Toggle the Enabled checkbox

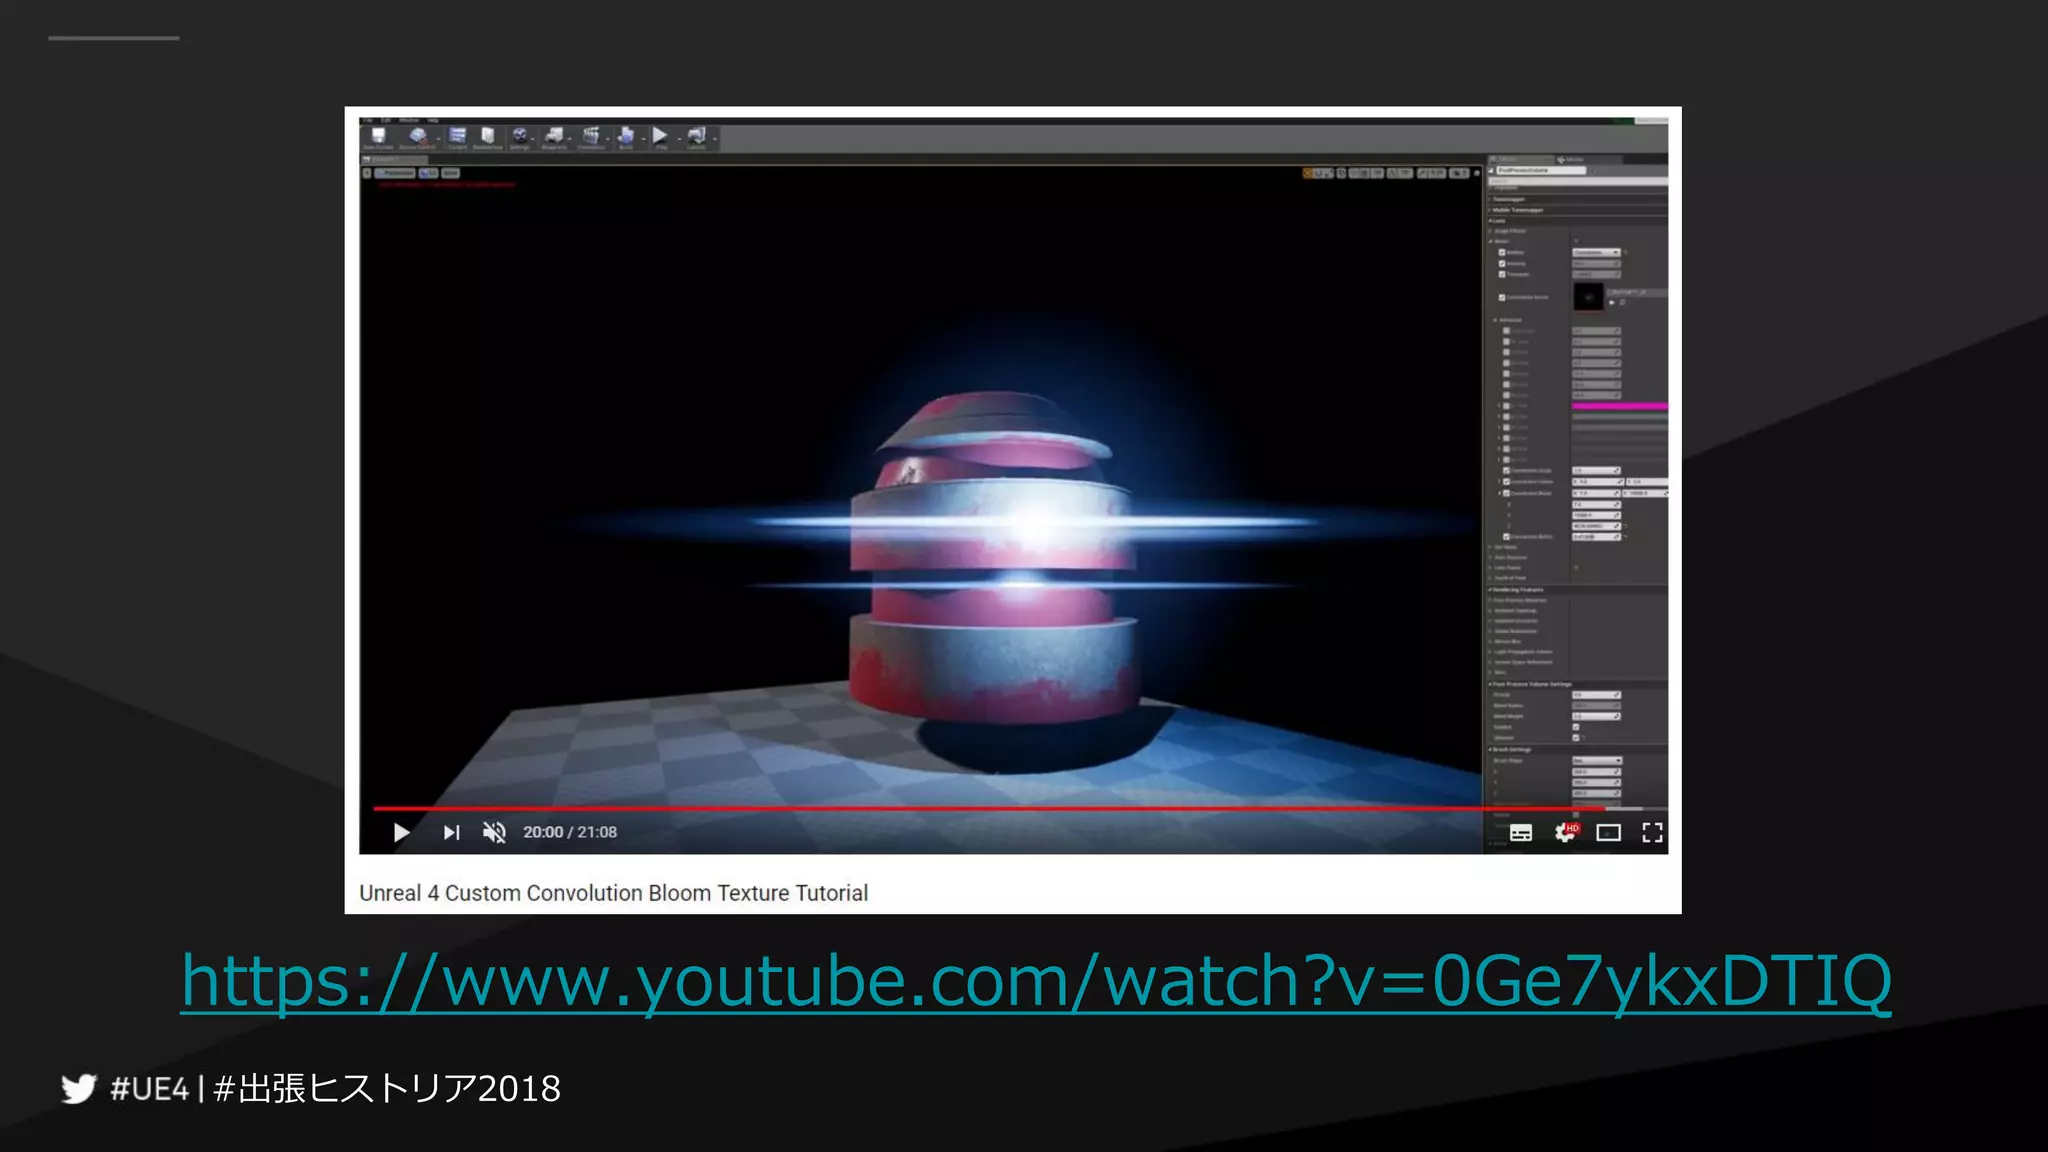pyautogui.click(x=1576, y=727)
